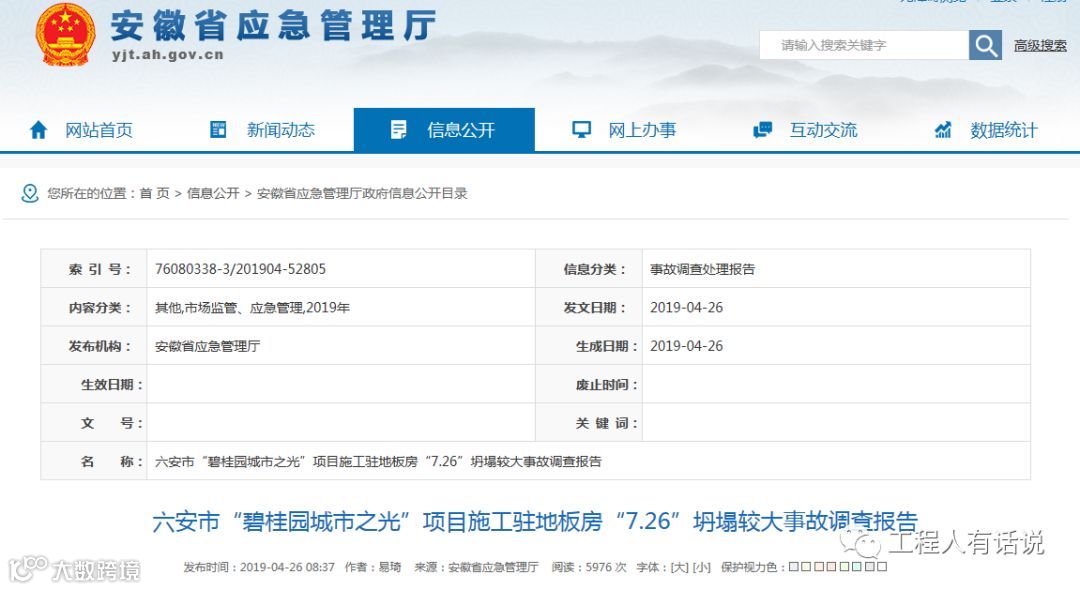Choose the peach eye-protection color swatch
This screenshot has width=1080, height=590.
pyautogui.click(x=819, y=567)
